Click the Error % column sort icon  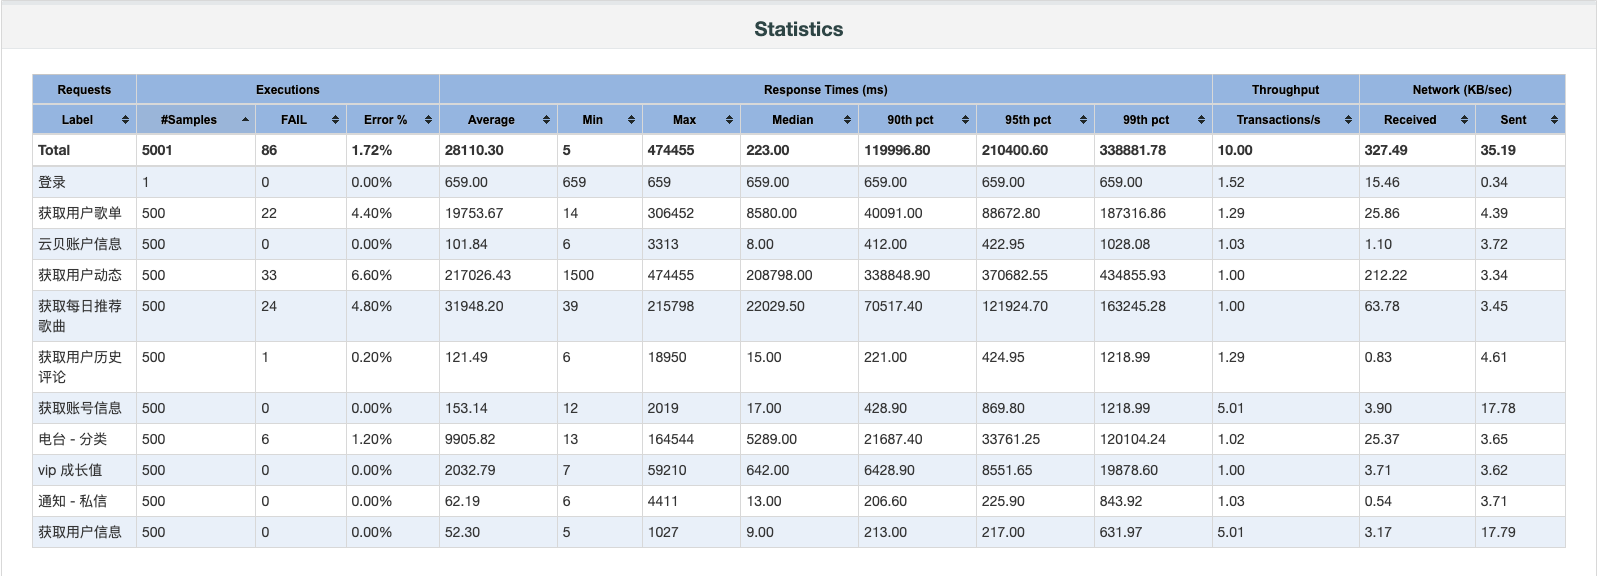(x=428, y=120)
